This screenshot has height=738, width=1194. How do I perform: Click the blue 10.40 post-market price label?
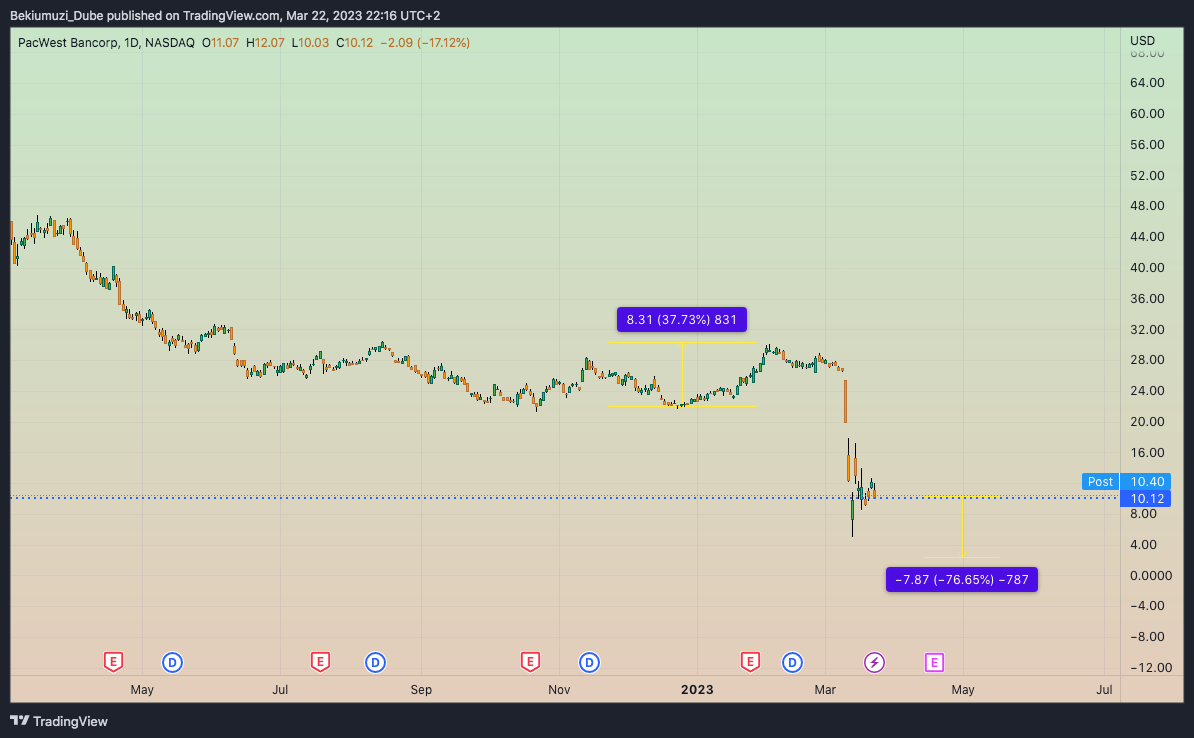pos(1146,481)
